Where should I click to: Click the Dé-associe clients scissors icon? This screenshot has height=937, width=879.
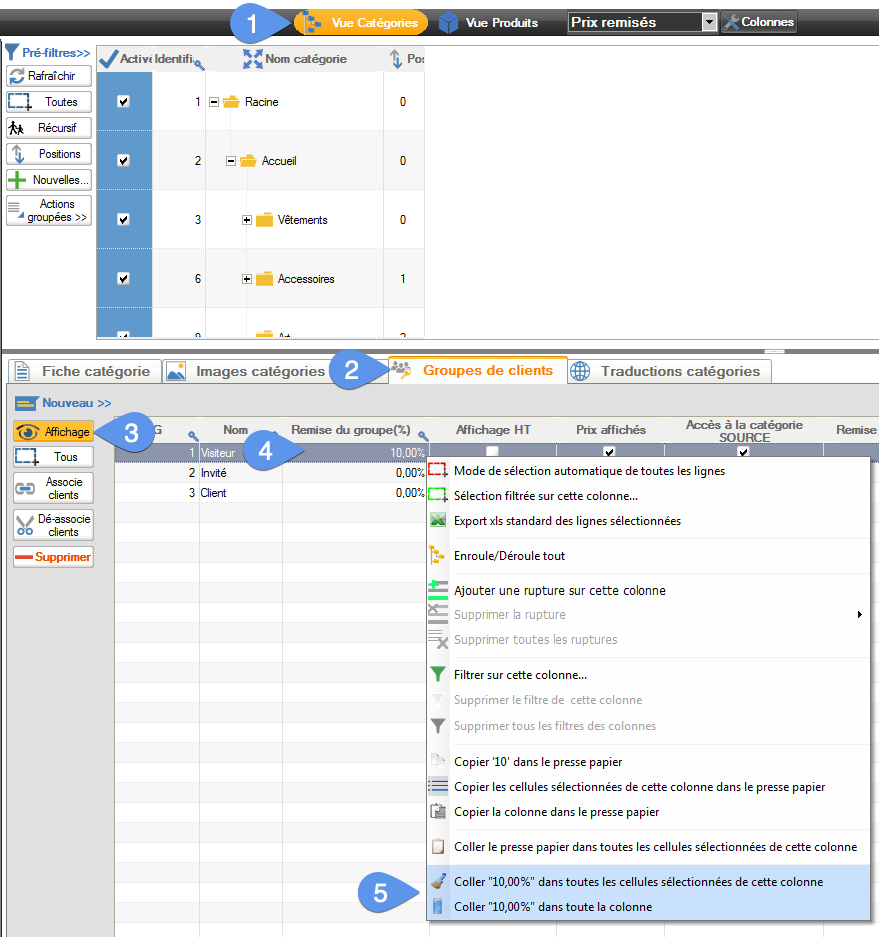(53, 525)
